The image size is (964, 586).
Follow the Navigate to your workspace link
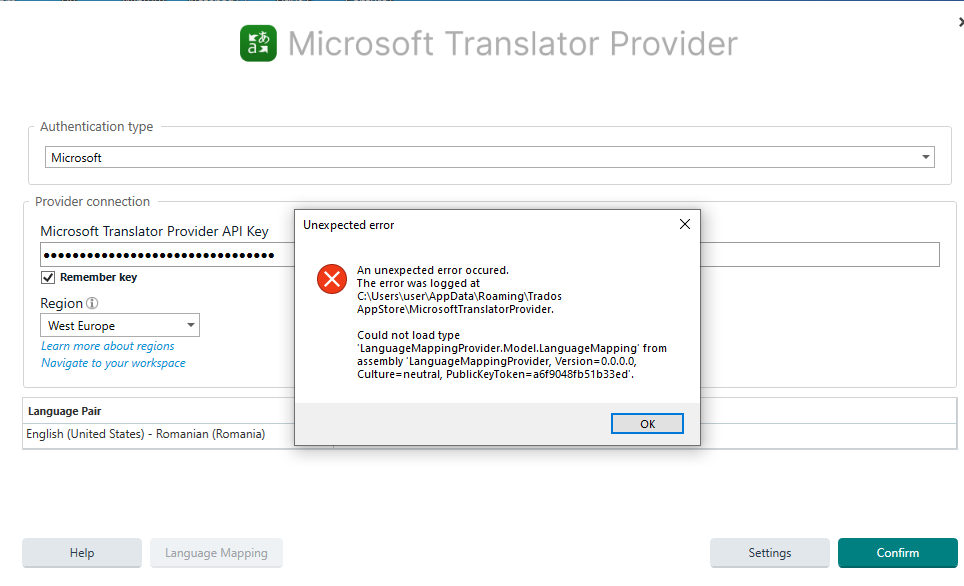[113, 363]
